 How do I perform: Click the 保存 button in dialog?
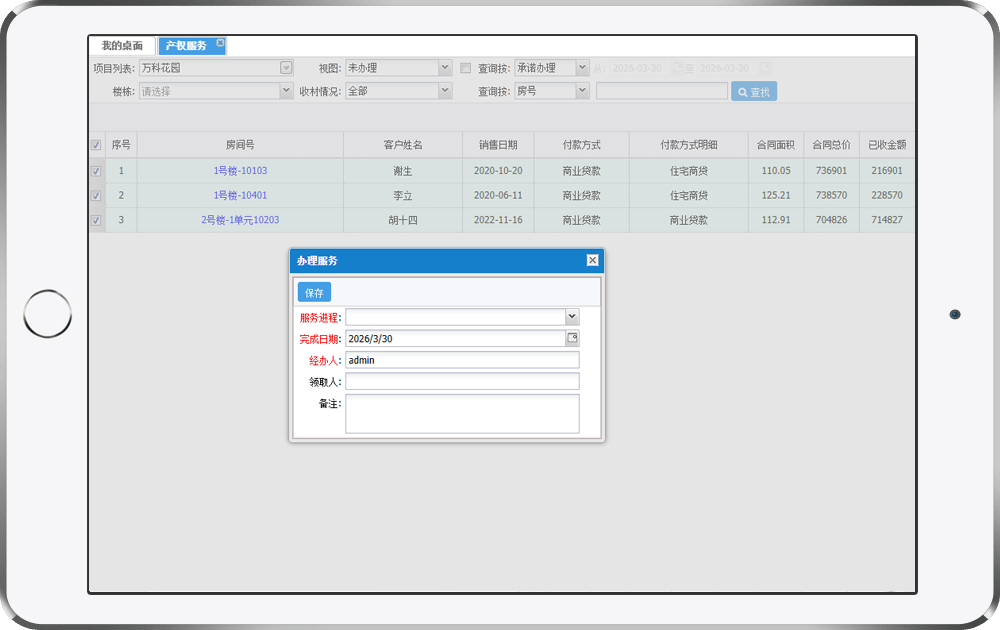[314, 293]
